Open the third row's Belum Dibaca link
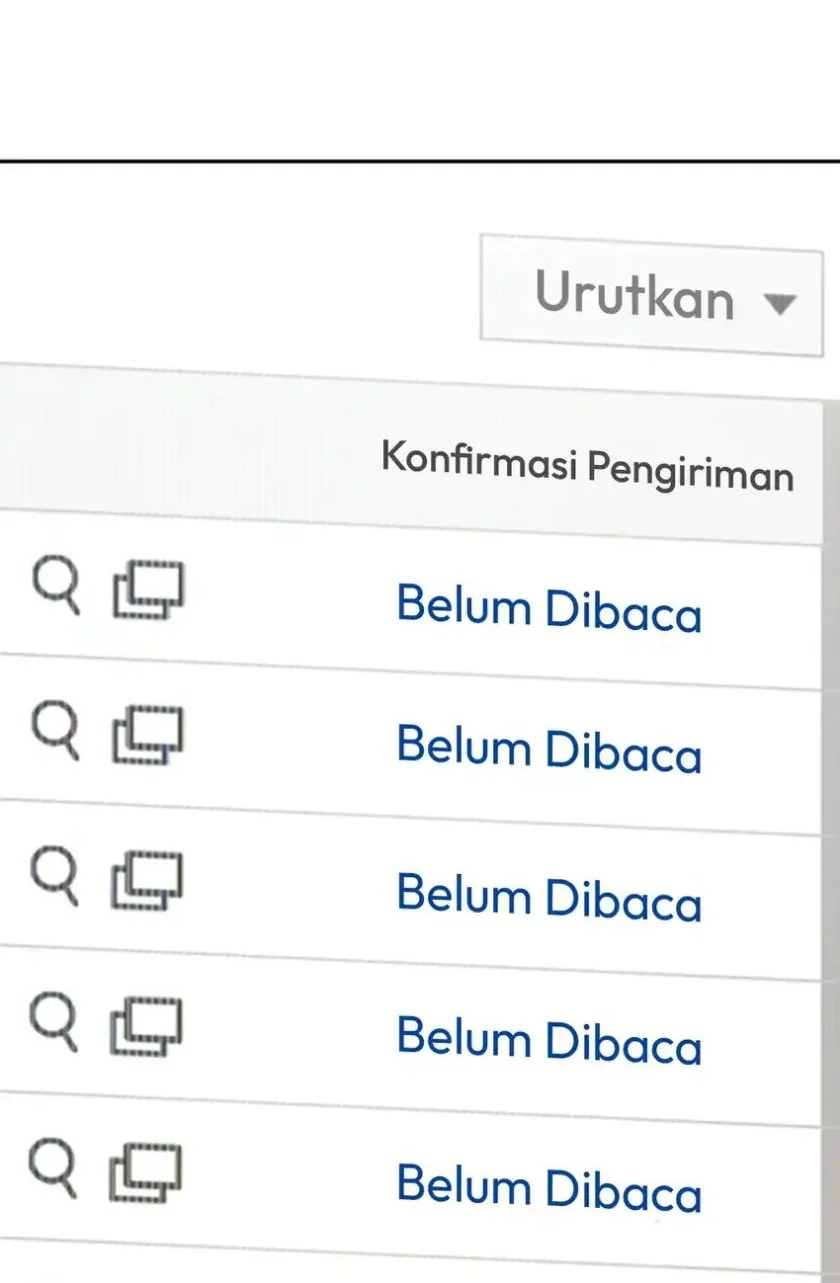 549,896
